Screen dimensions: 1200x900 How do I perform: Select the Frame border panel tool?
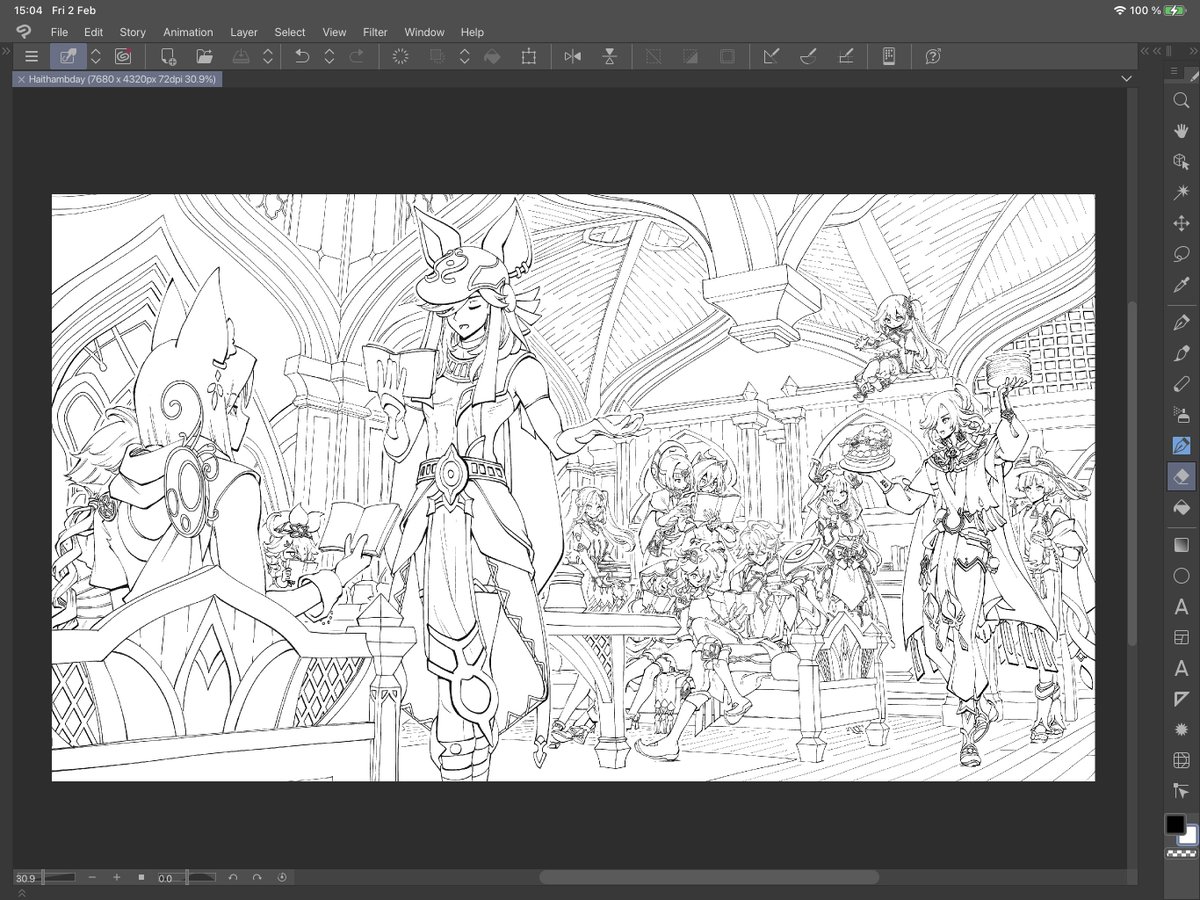coord(1180,637)
